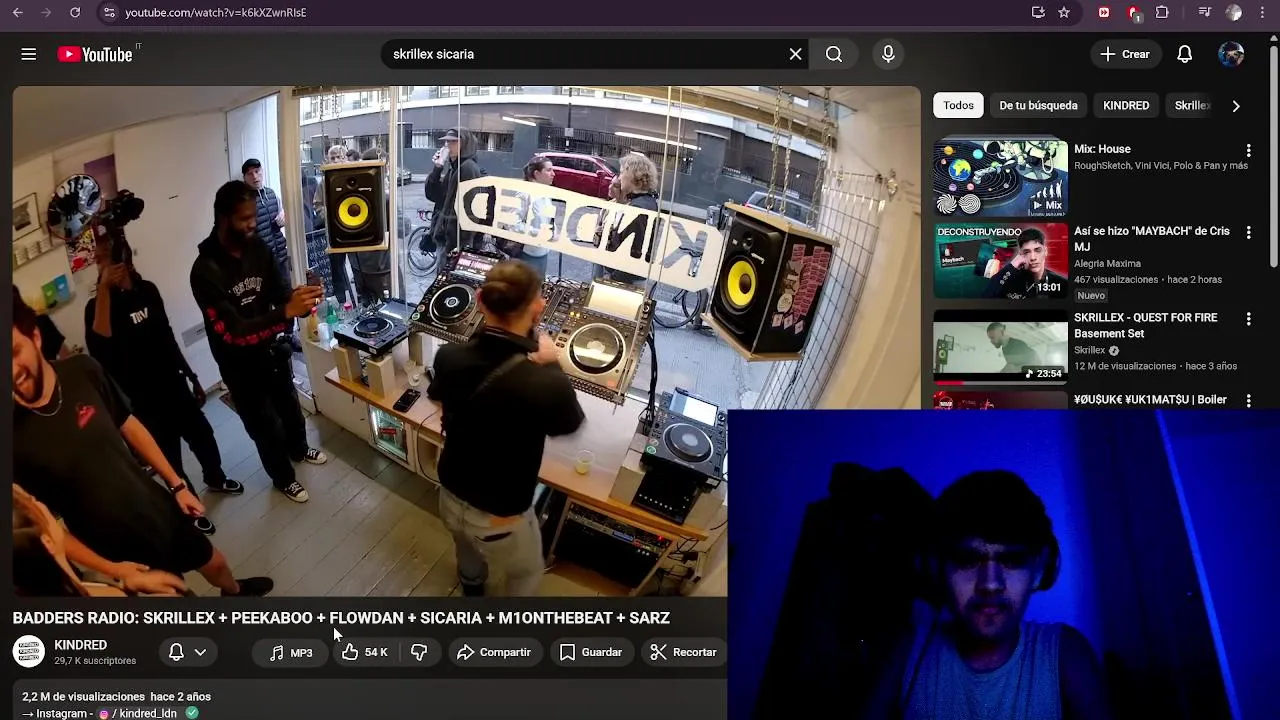Open the ¥ØU$UK€ ¥UK1MAT$U video title
This screenshot has height=720, width=1280.
1150,400
